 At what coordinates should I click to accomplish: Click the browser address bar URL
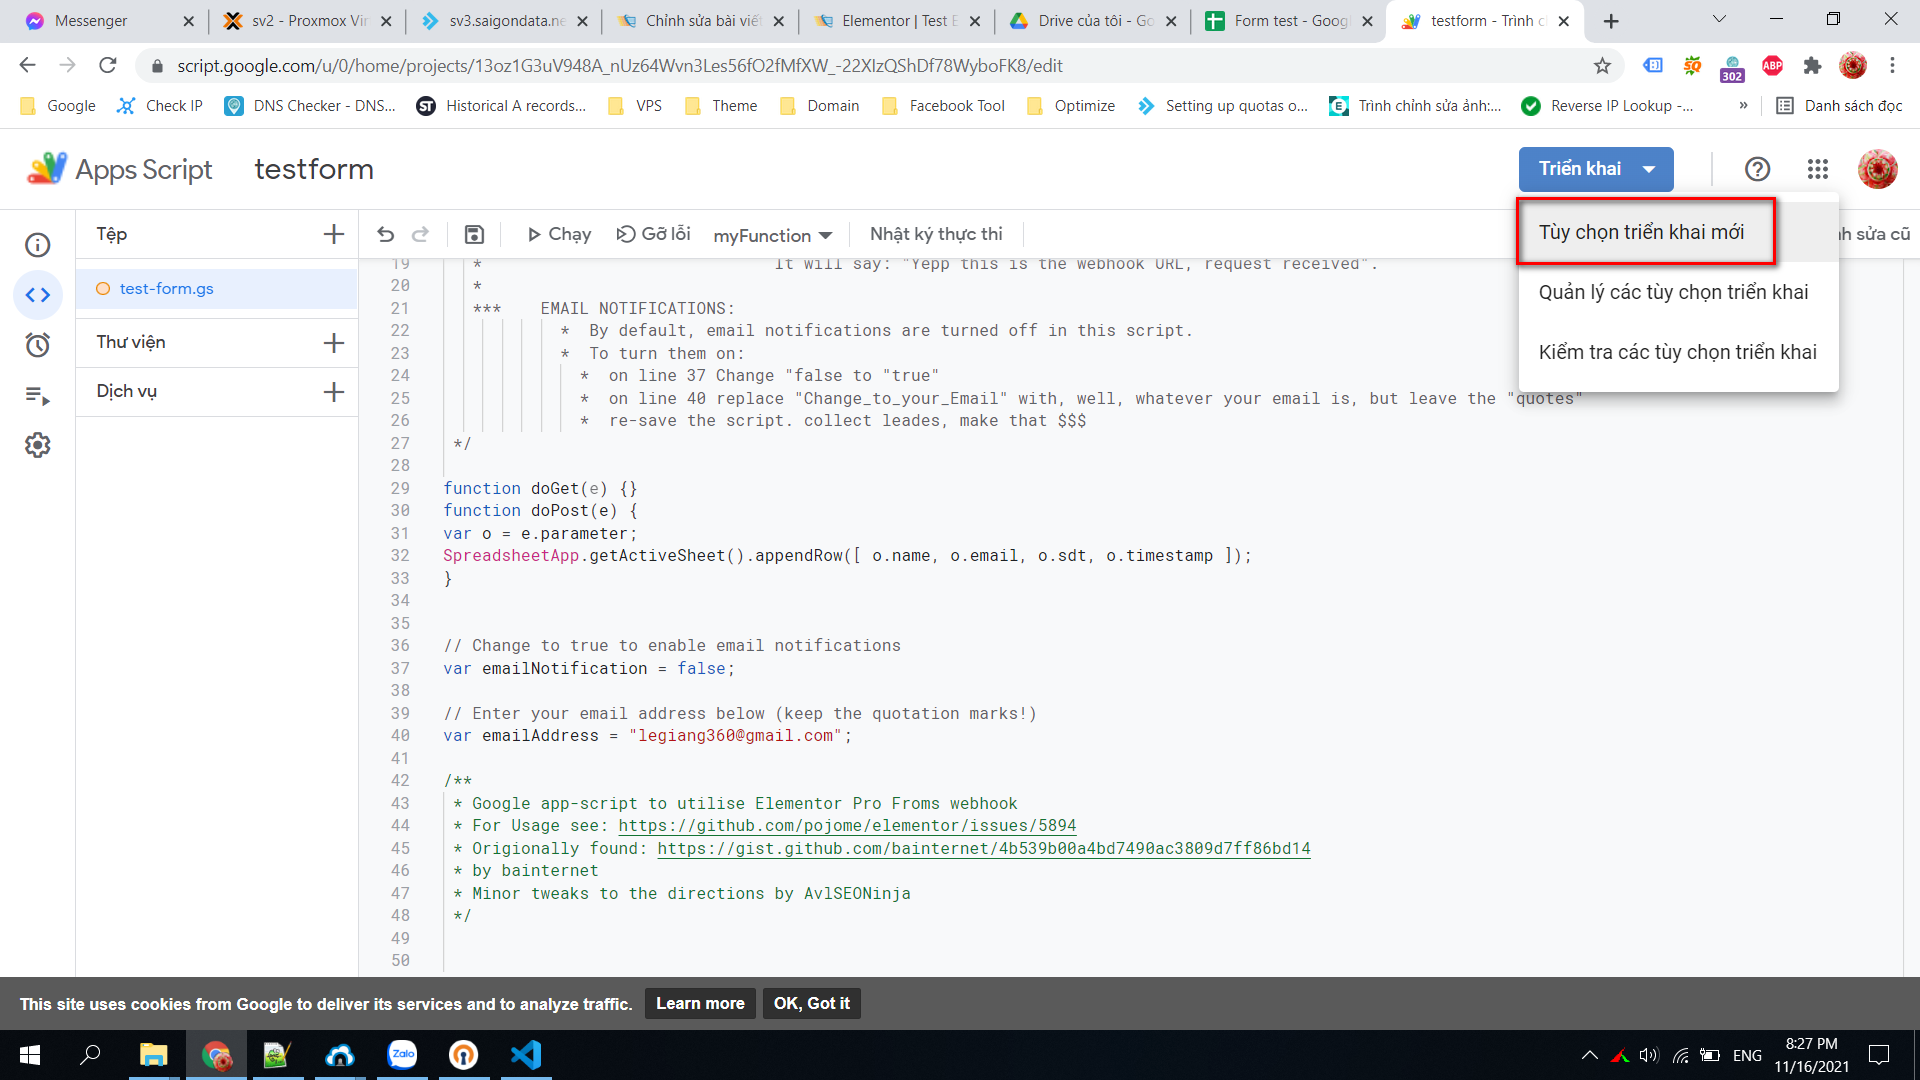pos(620,66)
